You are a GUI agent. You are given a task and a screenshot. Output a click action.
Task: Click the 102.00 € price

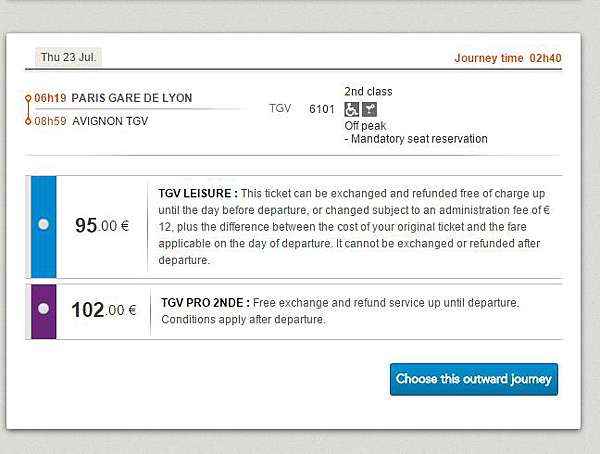(x=104, y=310)
